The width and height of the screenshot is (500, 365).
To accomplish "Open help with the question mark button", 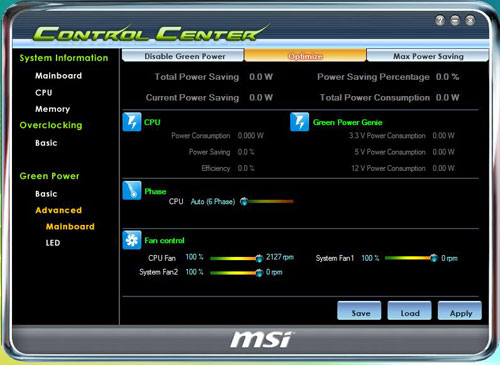I will pos(440,20).
